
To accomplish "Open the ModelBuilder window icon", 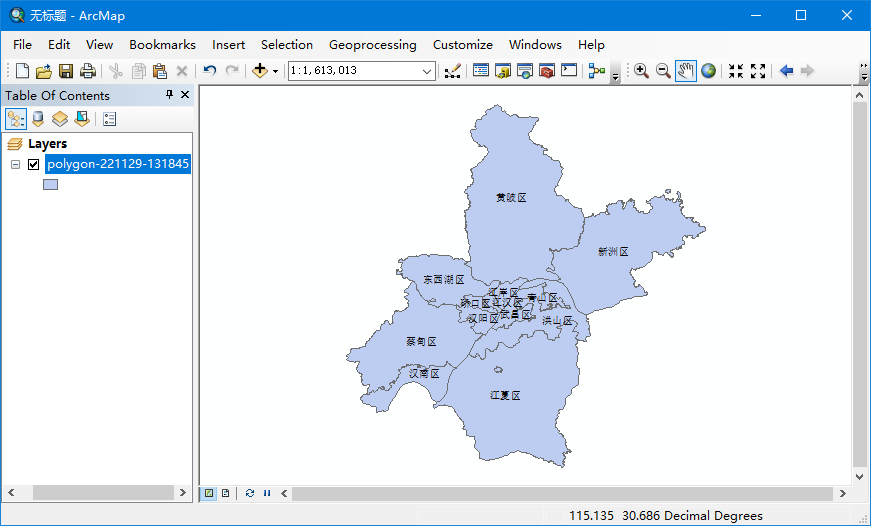I will (x=597, y=71).
